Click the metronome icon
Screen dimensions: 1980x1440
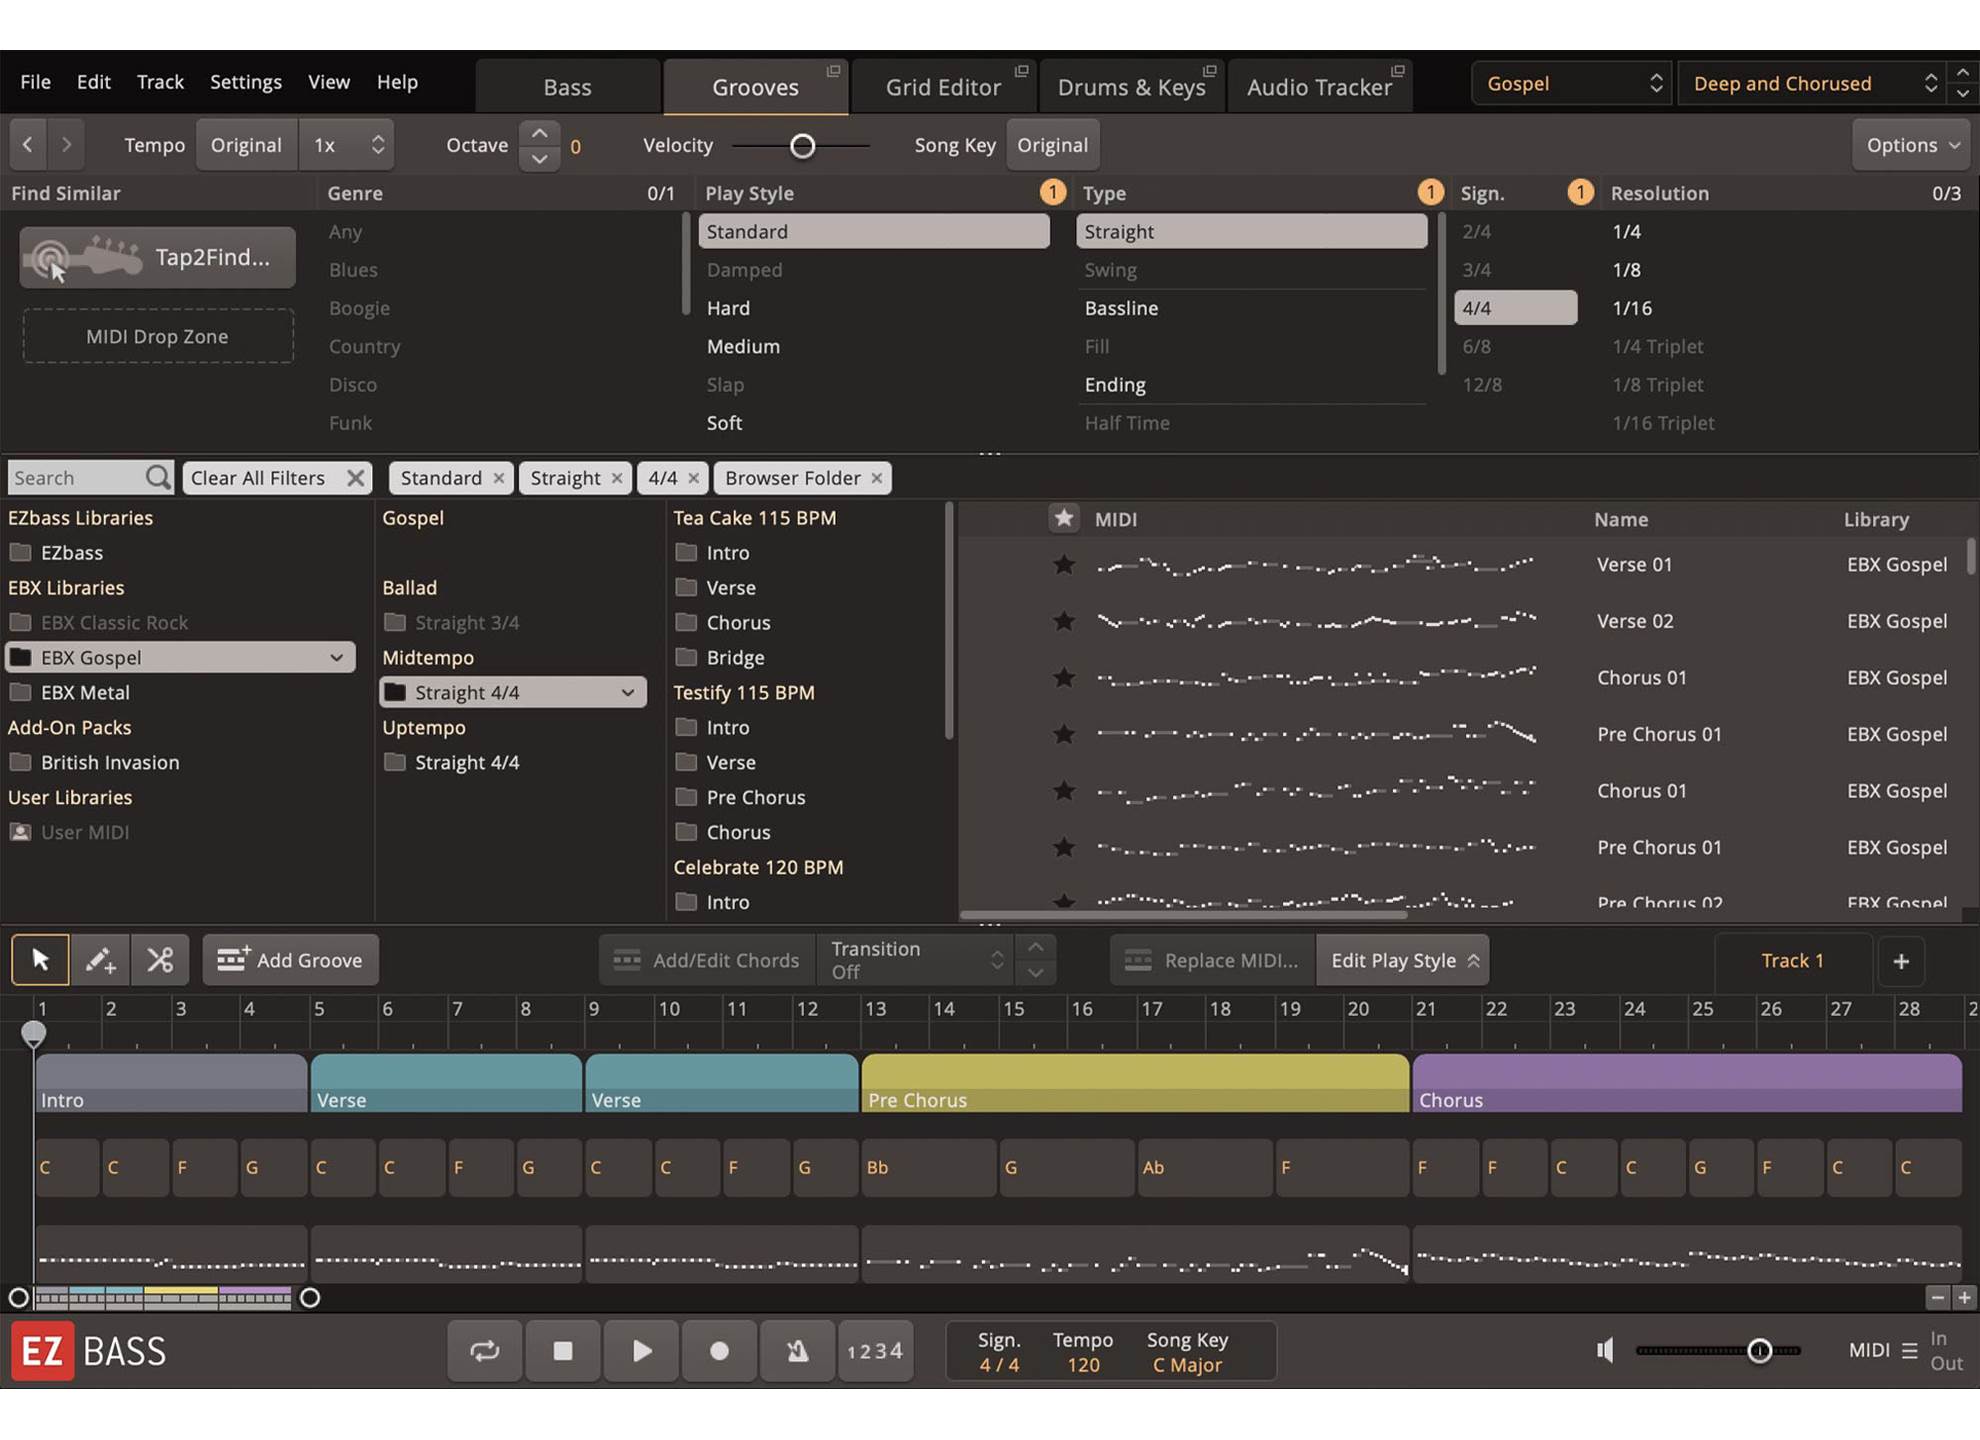click(x=797, y=1351)
